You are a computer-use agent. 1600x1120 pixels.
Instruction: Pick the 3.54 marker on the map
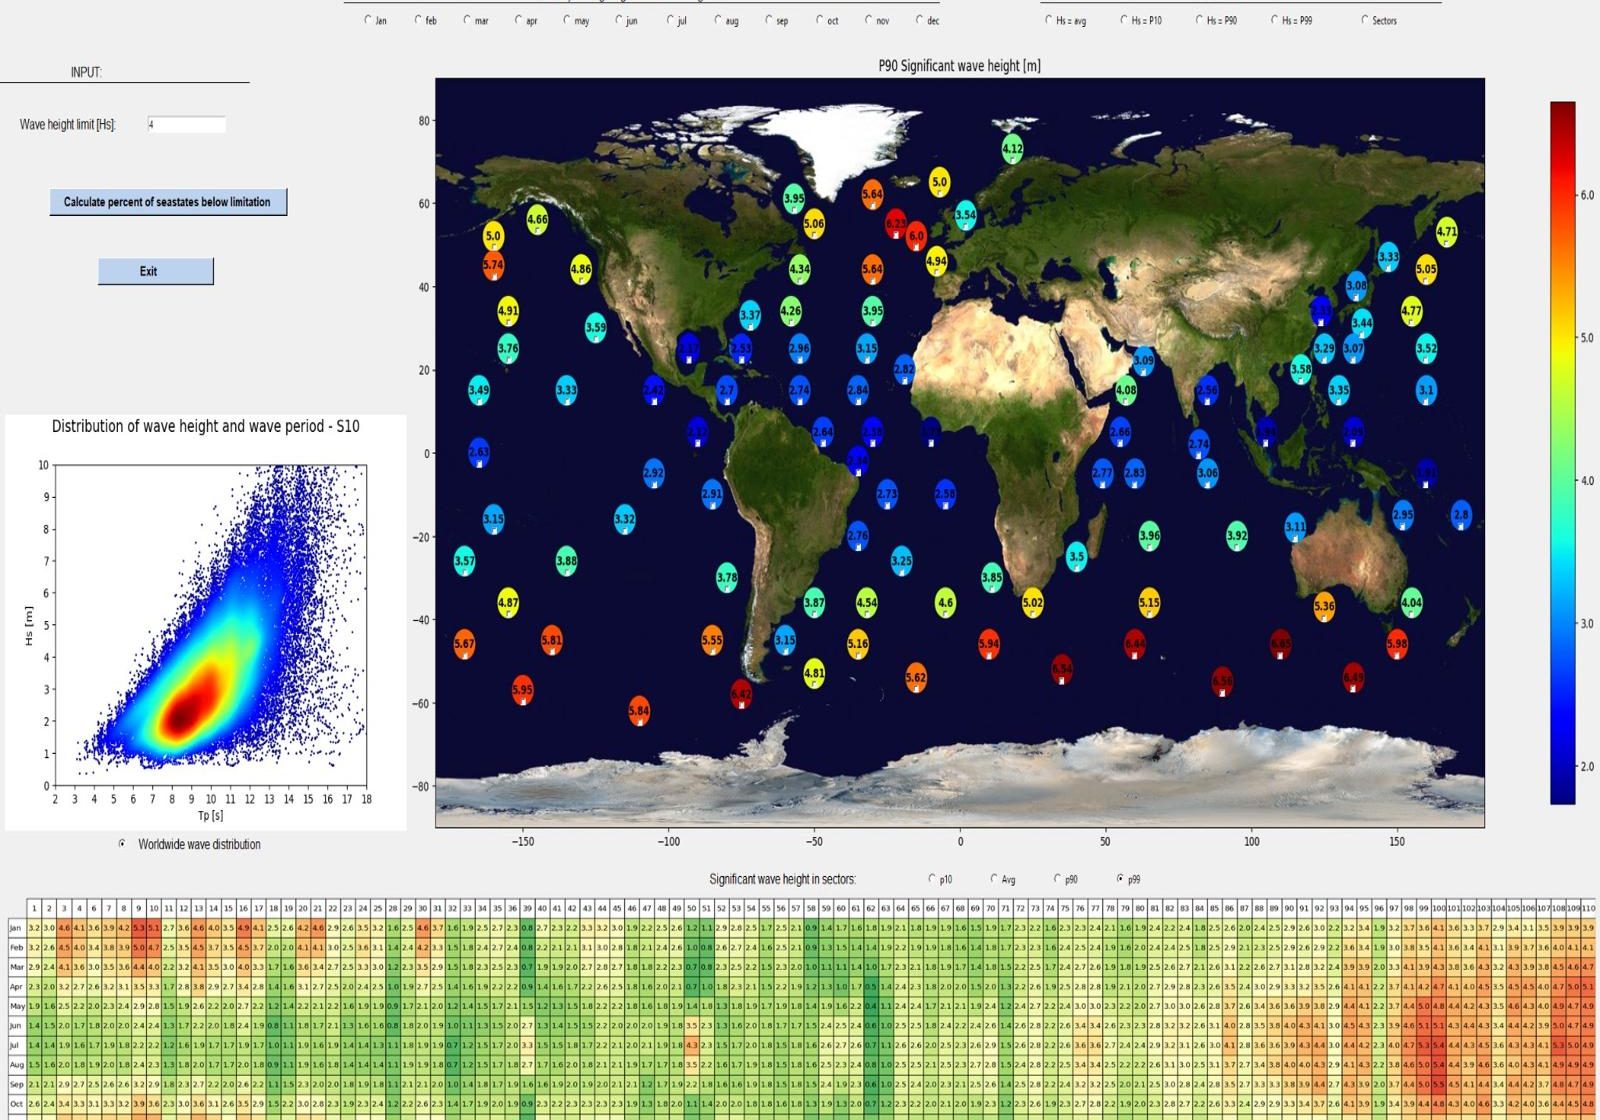(965, 215)
